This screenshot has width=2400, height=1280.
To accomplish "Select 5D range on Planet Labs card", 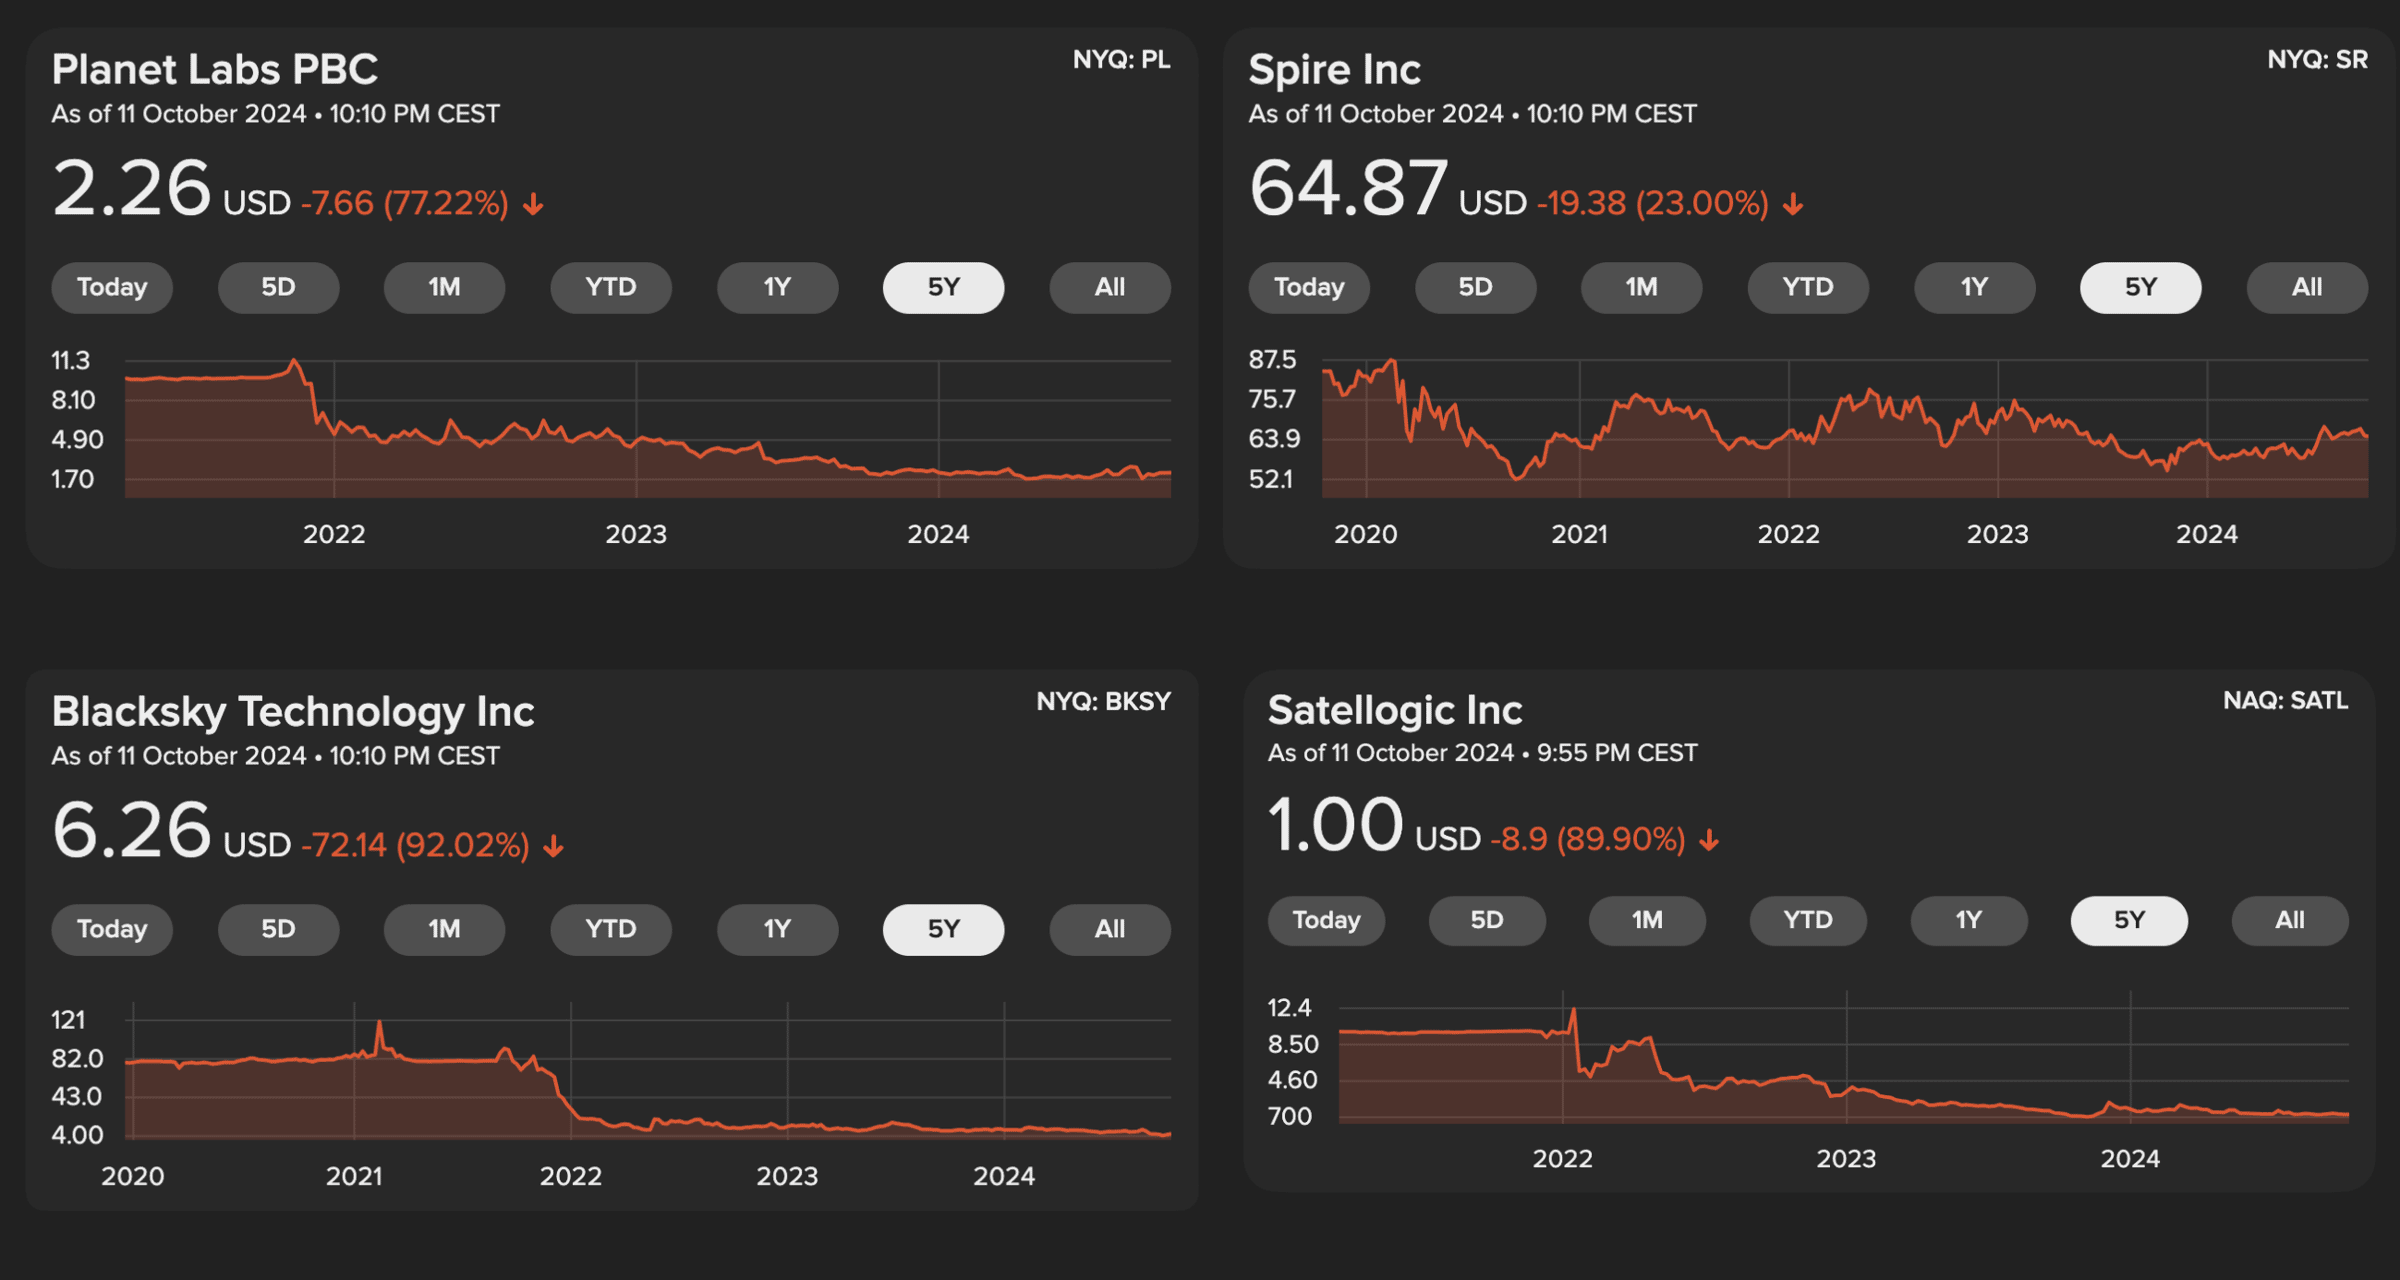I will (278, 288).
